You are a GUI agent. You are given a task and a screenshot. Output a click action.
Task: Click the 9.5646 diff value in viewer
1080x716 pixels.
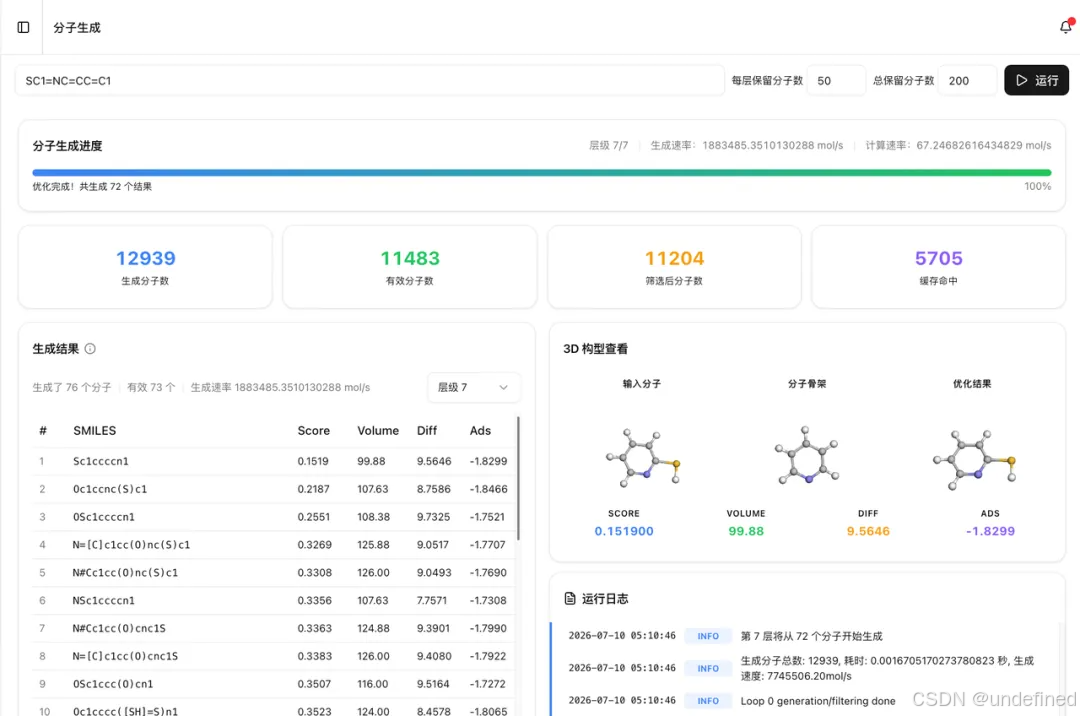[x=868, y=531]
